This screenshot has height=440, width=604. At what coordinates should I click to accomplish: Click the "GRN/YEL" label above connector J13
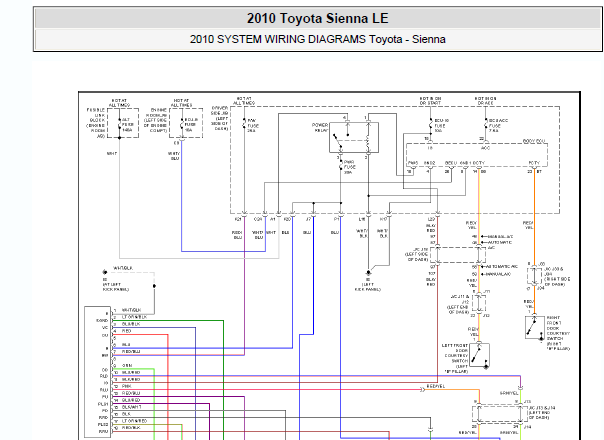pyautogui.click(x=509, y=393)
